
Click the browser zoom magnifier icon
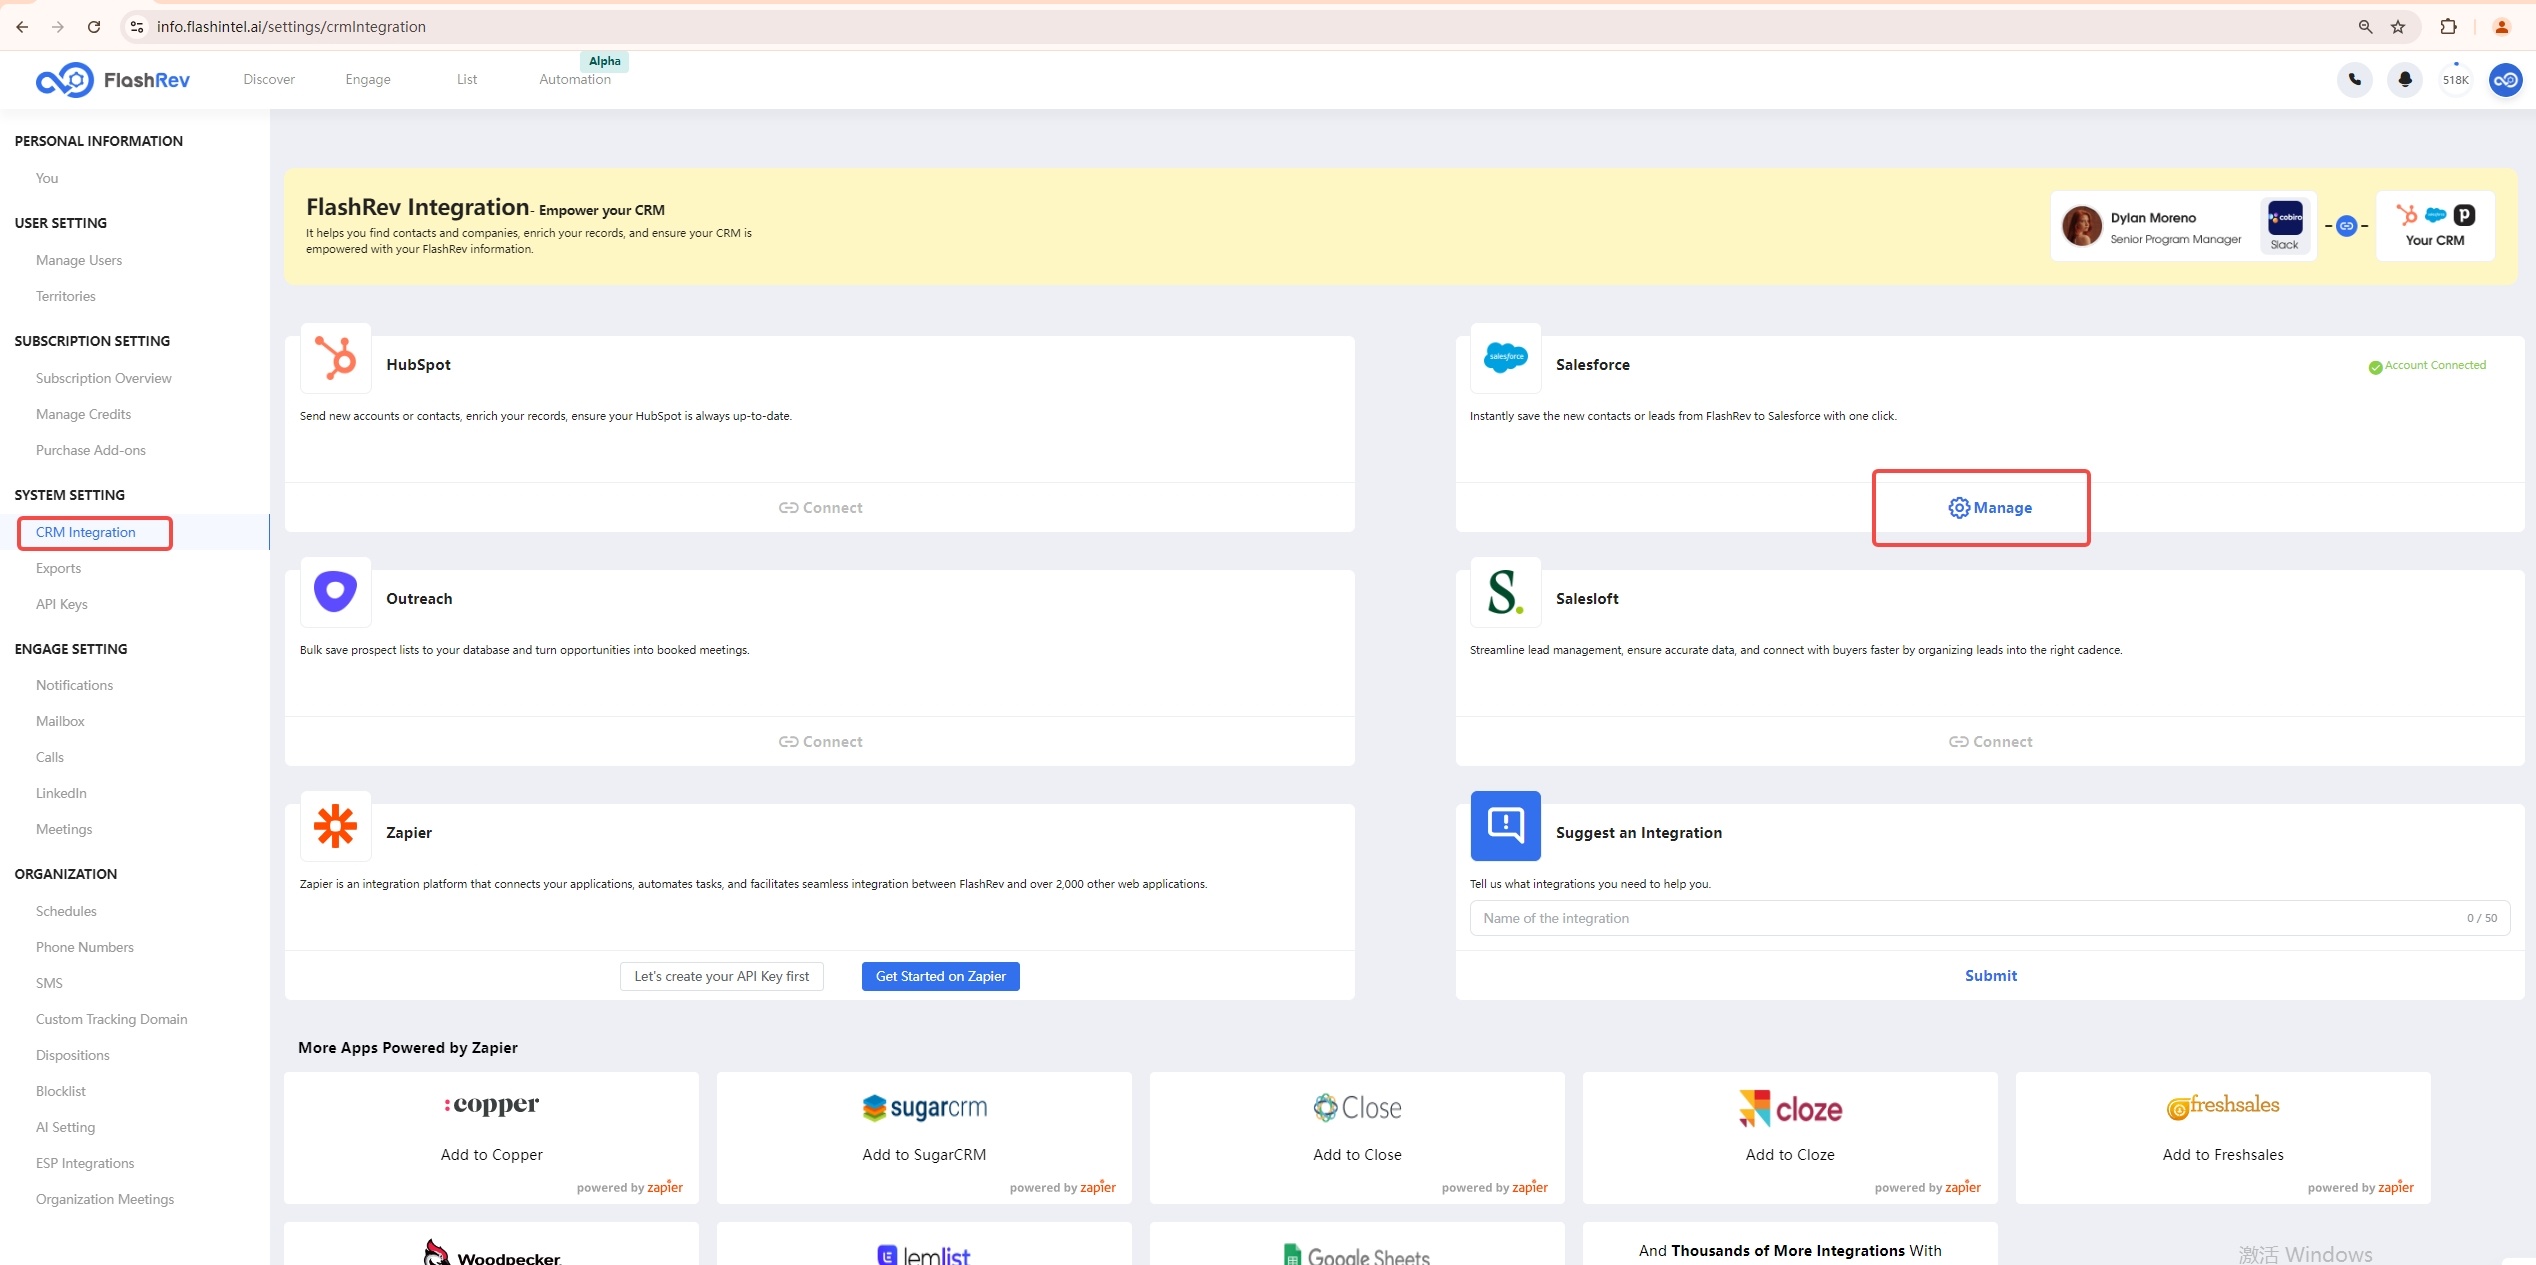[x=2365, y=27]
